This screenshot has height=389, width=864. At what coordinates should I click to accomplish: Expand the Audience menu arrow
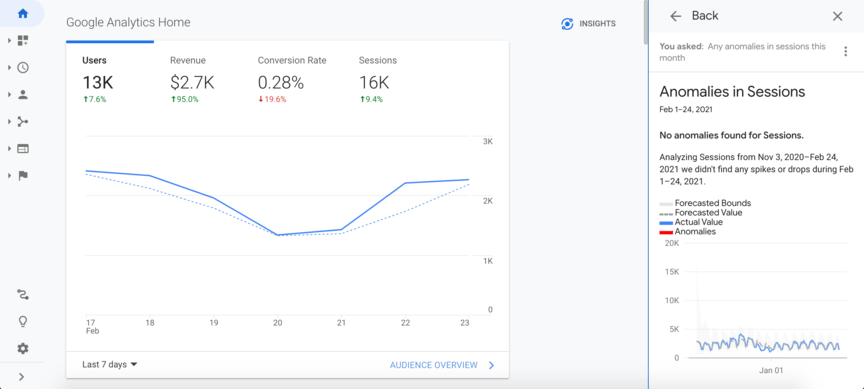(x=9, y=94)
